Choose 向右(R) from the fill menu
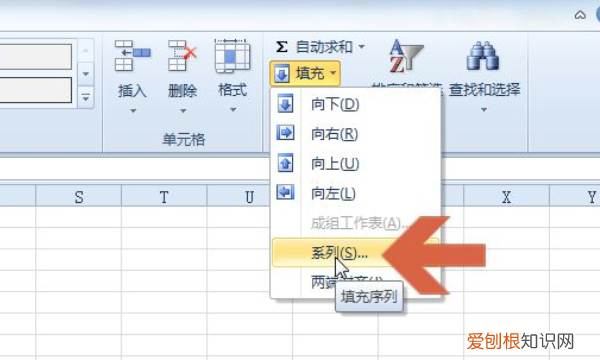The height and width of the screenshot is (360, 600). pyautogui.click(x=355, y=134)
